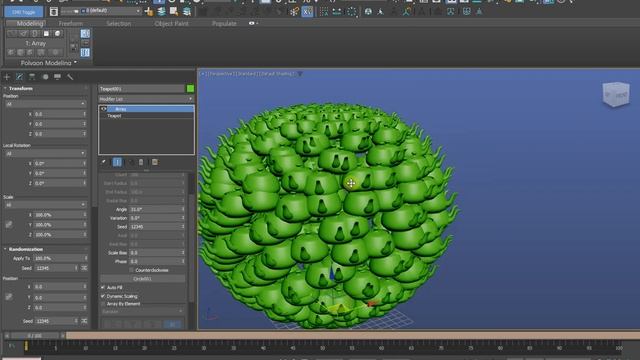Open the Display command panel tab
Image resolution: width=640 pixels, height=360 pixels.
pyautogui.click(x=58, y=77)
